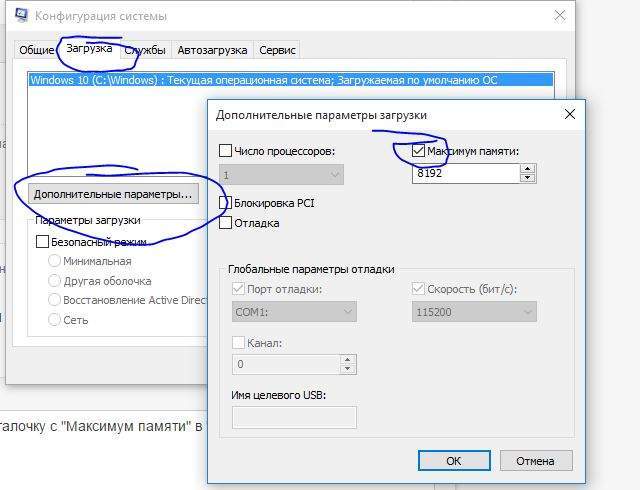Go to the Автозагрузка tab
Image resolution: width=640 pixels, height=490 pixels.
[x=212, y=50]
